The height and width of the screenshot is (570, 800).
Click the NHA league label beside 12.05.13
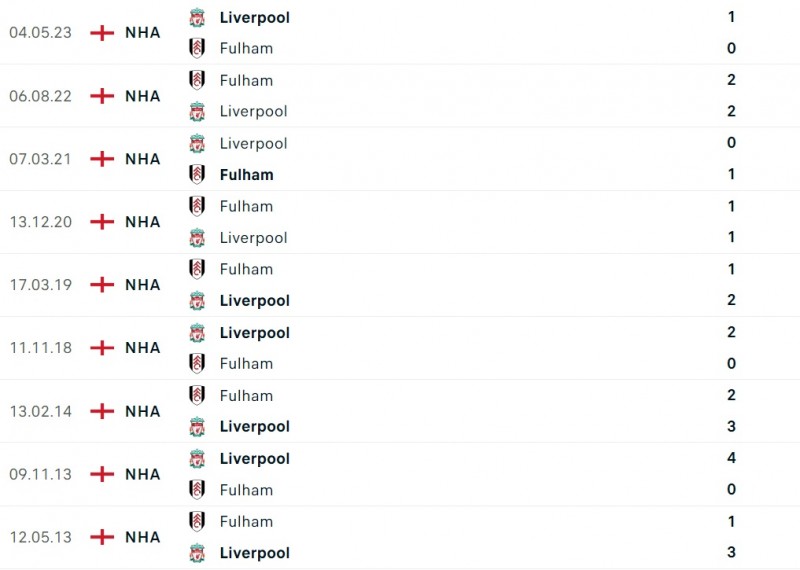pyautogui.click(x=143, y=537)
